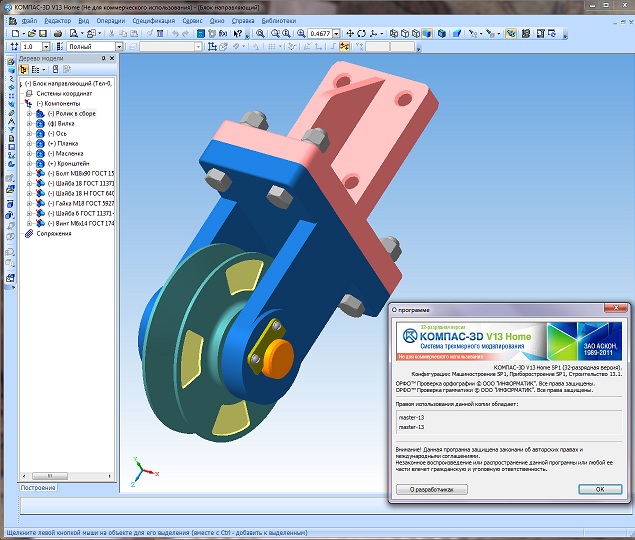Screen dimensions: 635x540
Task: Open the Полный display mode dropdown
Action: (x=119, y=47)
